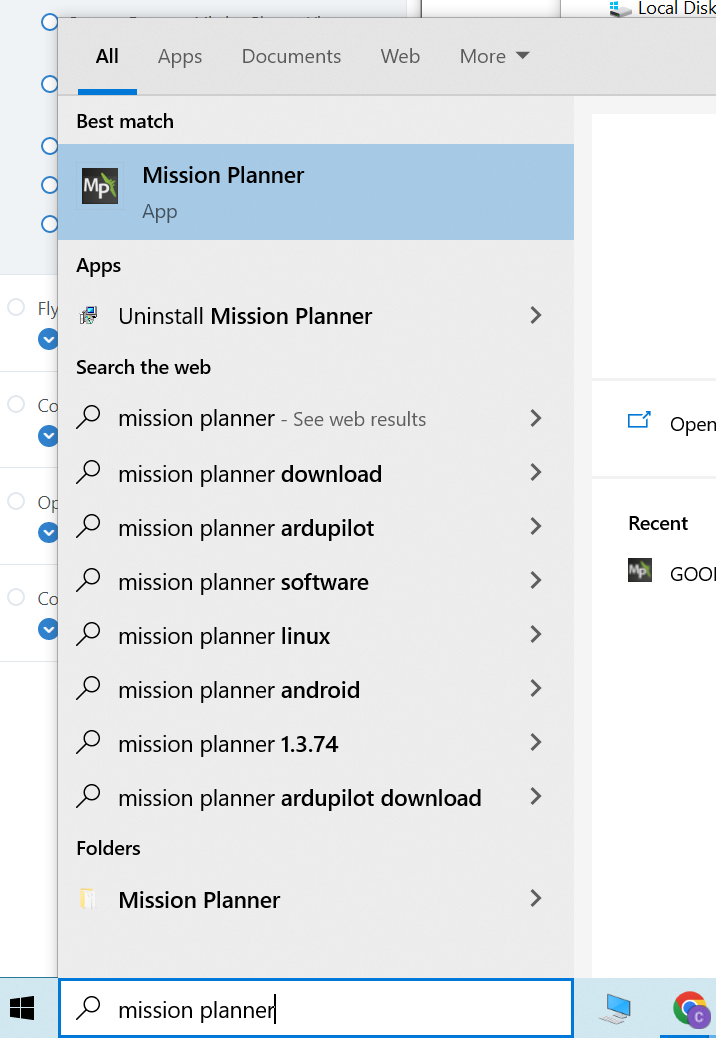The width and height of the screenshot is (716, 1038).
Task: Click magnifier icon beside 'mission planner software'
Action: coord(88,581)
